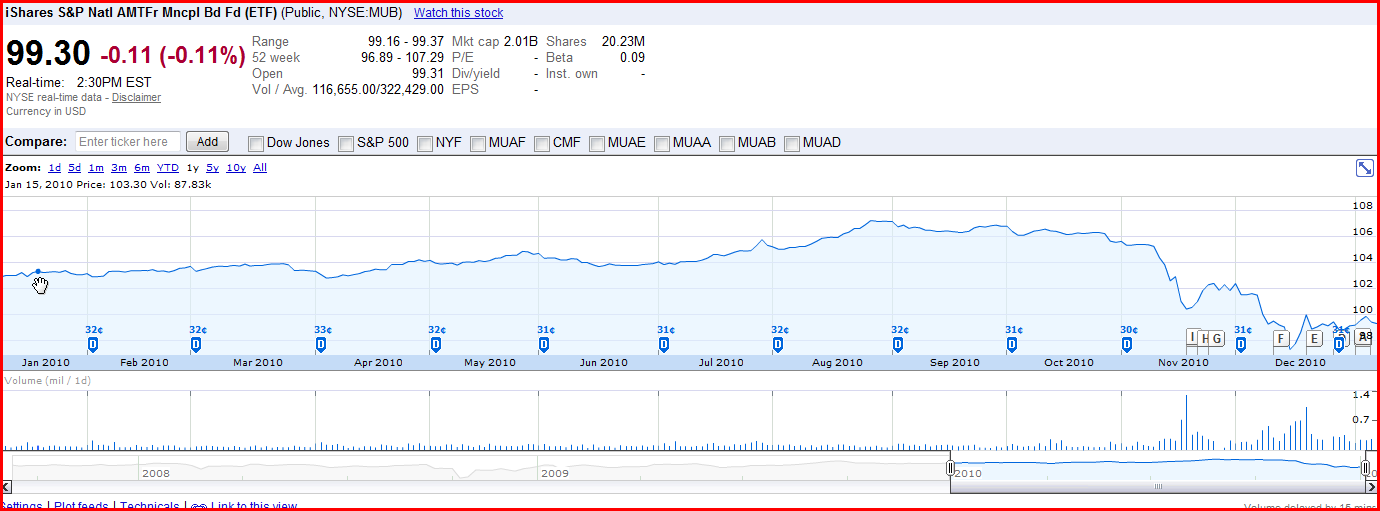Image resolution: width=1380 pixels, height=511 pixels.
Task: Click the horizontal scrollbar thumb under the timeline
Action: click(x=1158, y=487)
